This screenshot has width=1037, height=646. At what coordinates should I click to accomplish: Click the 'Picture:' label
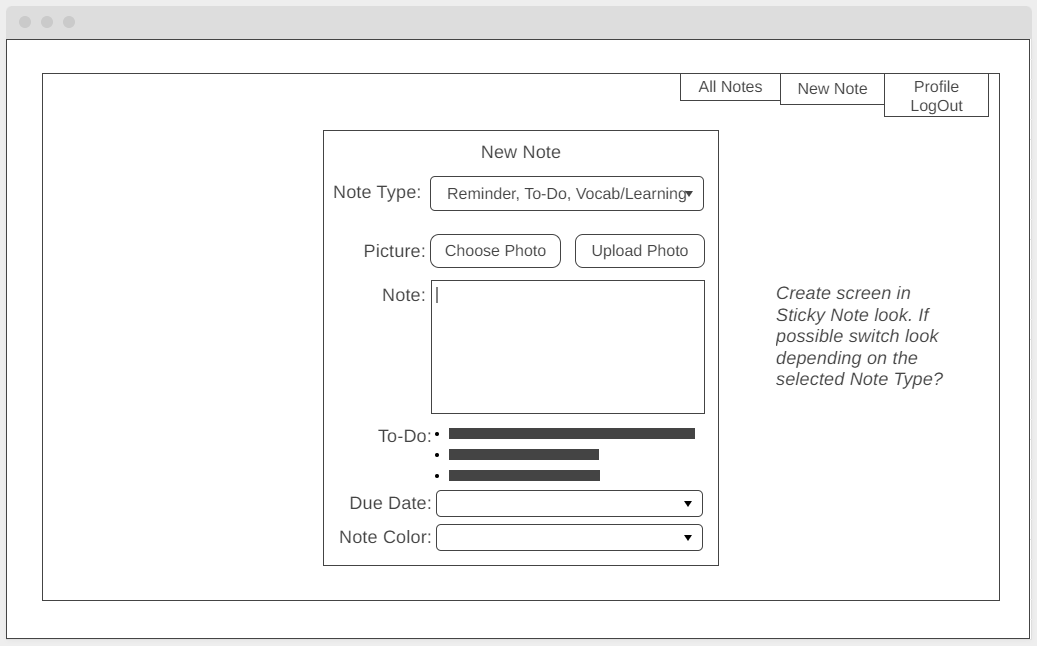pos(394,251)
